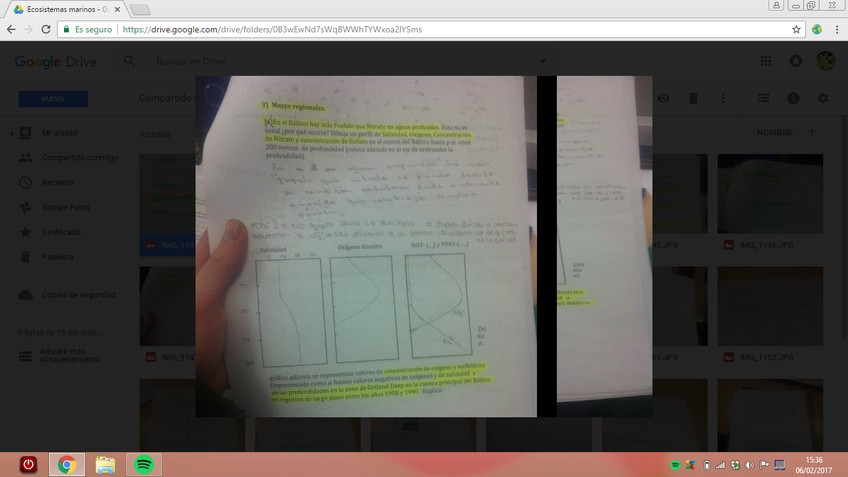Click the Es seguro security indicator
The image size is (848, 477).
pos(88,30)
